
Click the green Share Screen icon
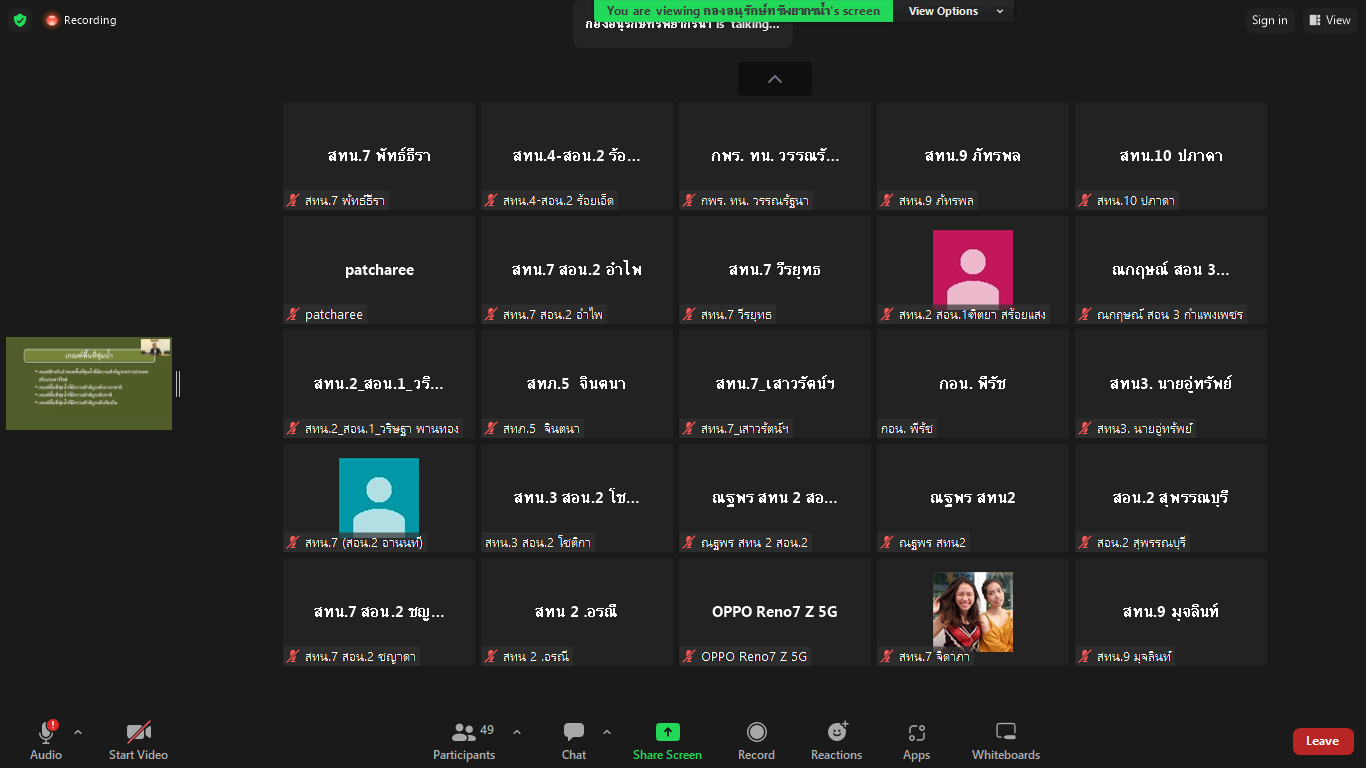[667, 732]
